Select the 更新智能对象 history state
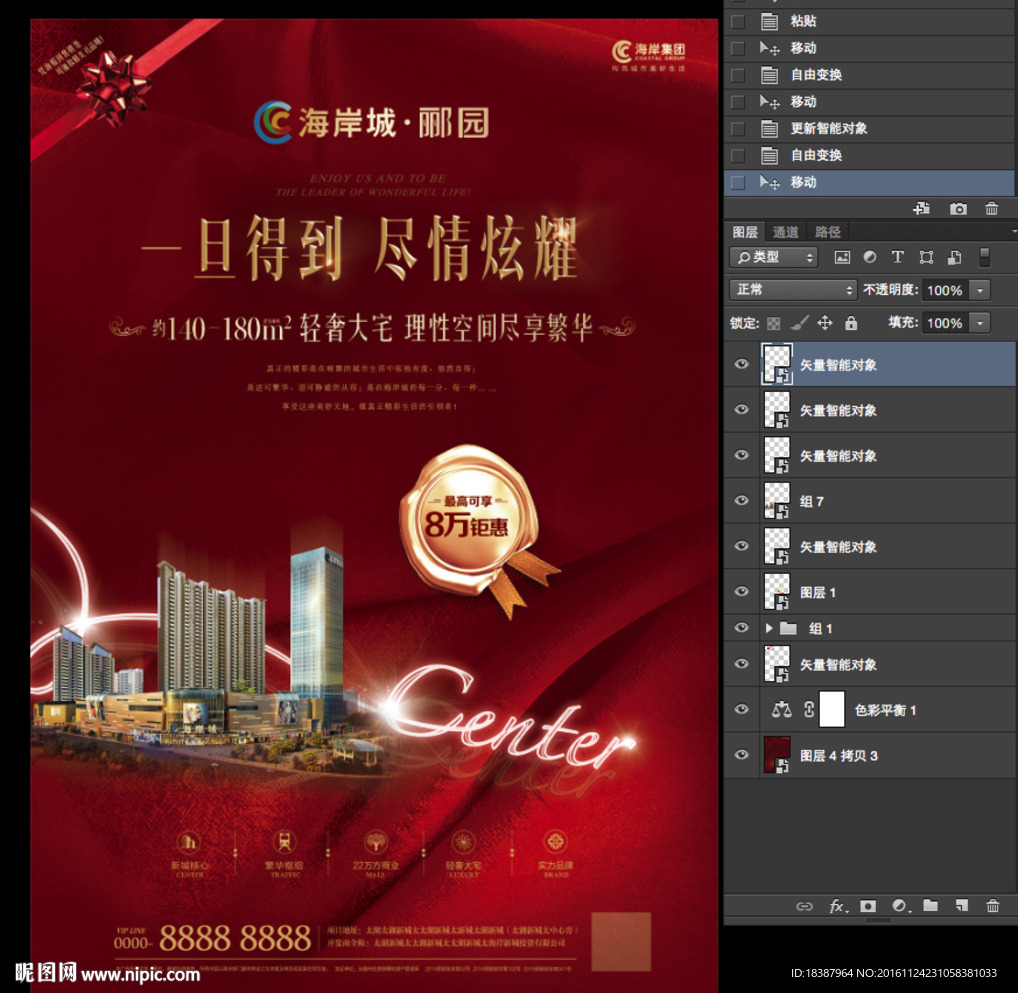Screen dimensions: 1018x993 coord(829,129)
